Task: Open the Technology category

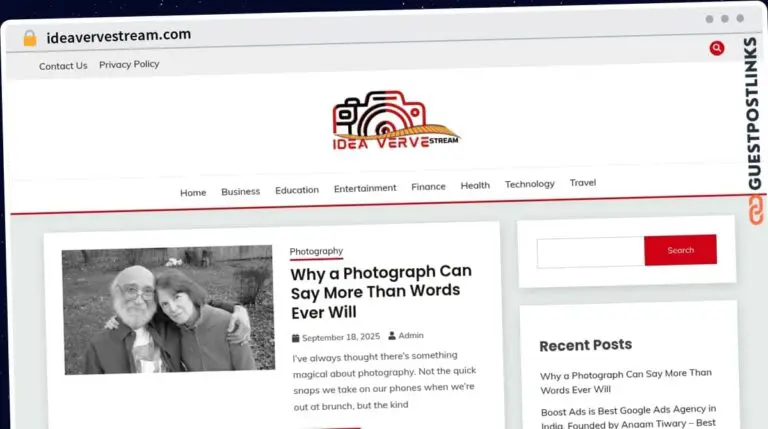Action: (x=529, y=184)
